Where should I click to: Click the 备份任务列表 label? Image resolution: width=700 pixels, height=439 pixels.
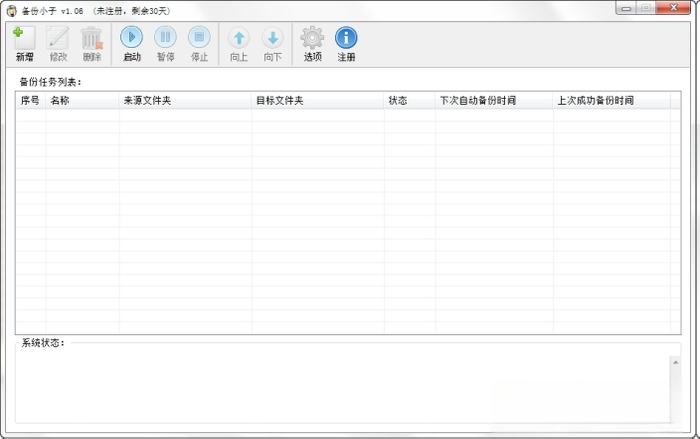click(50, 82)
